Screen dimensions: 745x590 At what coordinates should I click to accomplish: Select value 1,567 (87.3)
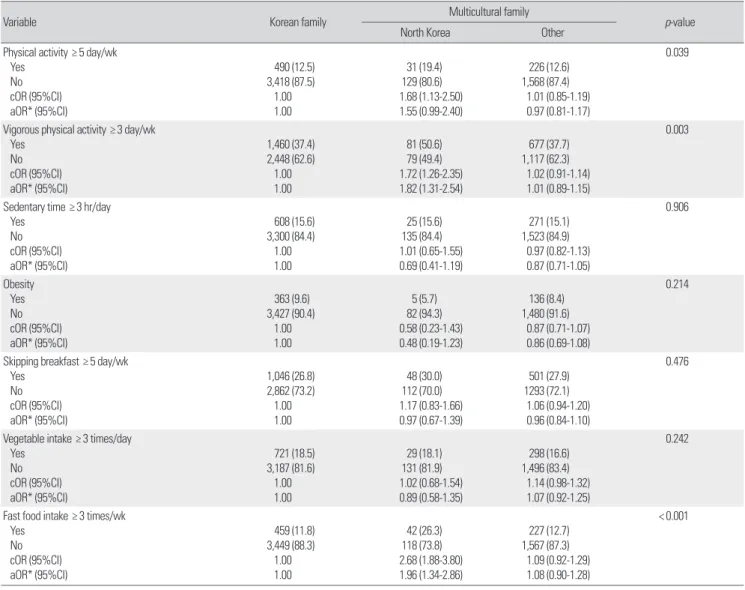coord(545,545)
